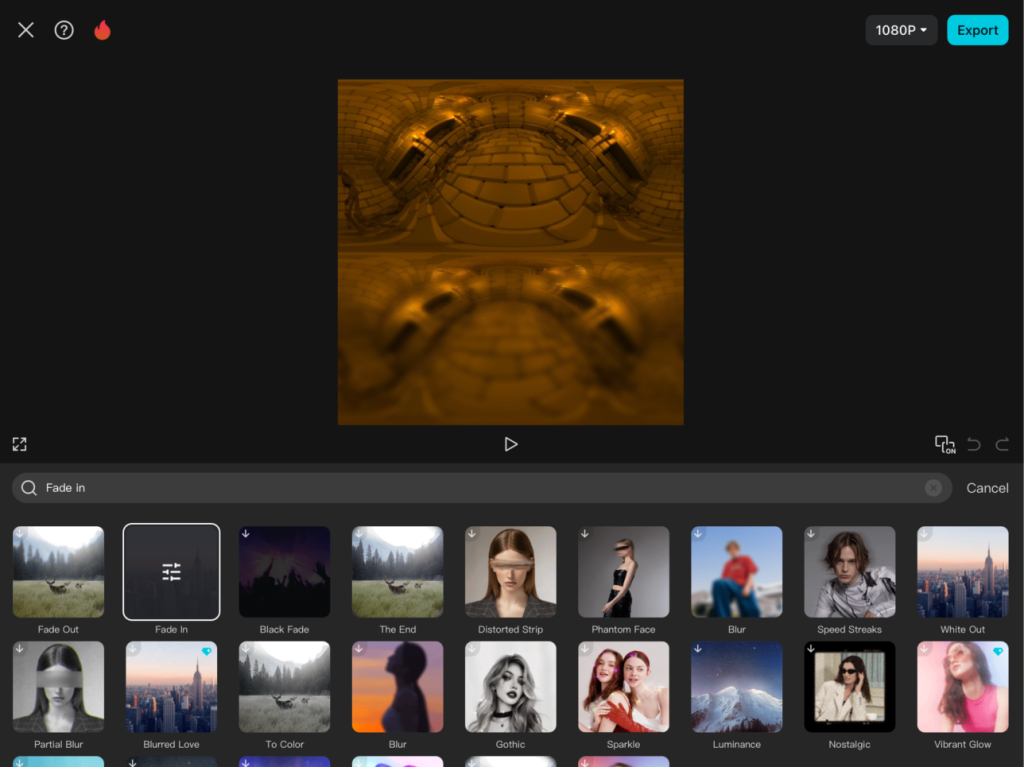Open the flame trending icon

pos(102,30)
